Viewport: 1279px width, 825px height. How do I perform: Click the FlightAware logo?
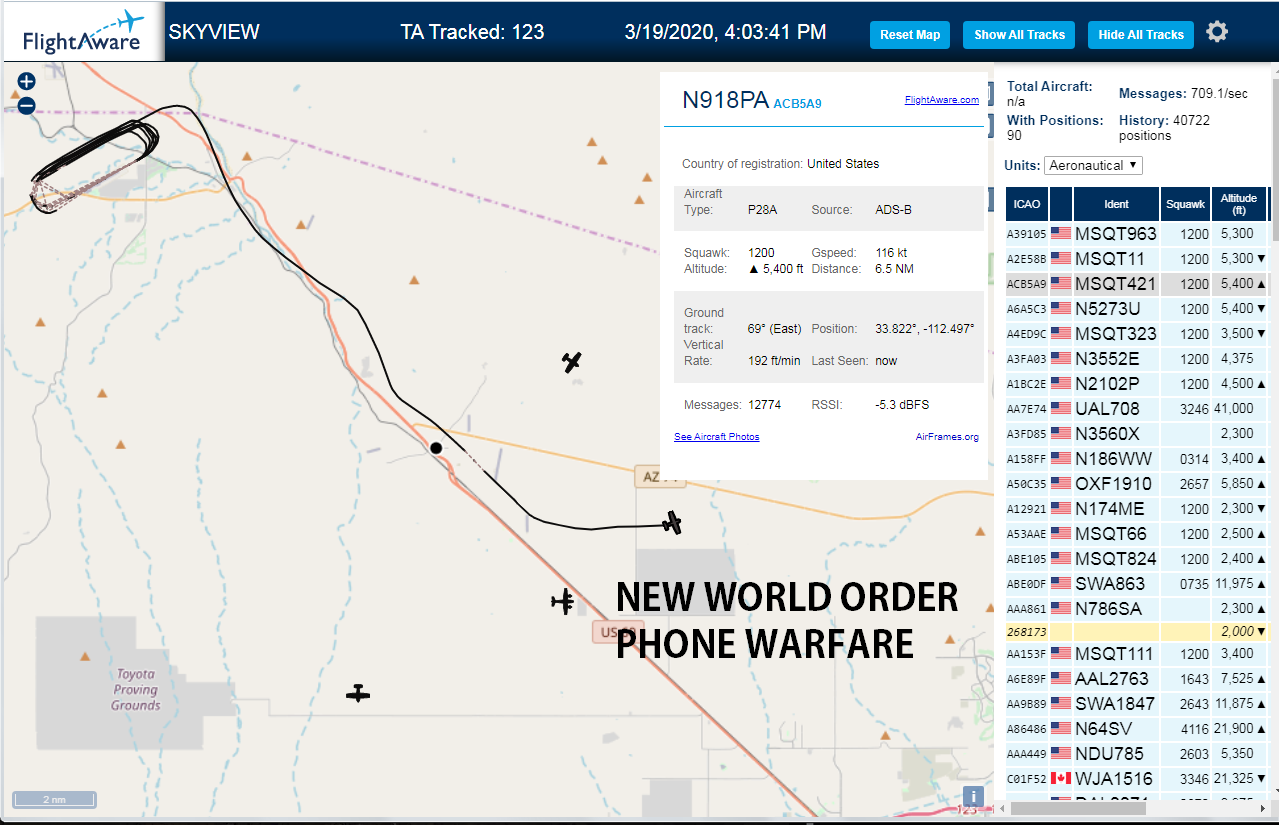click(83, 33)
